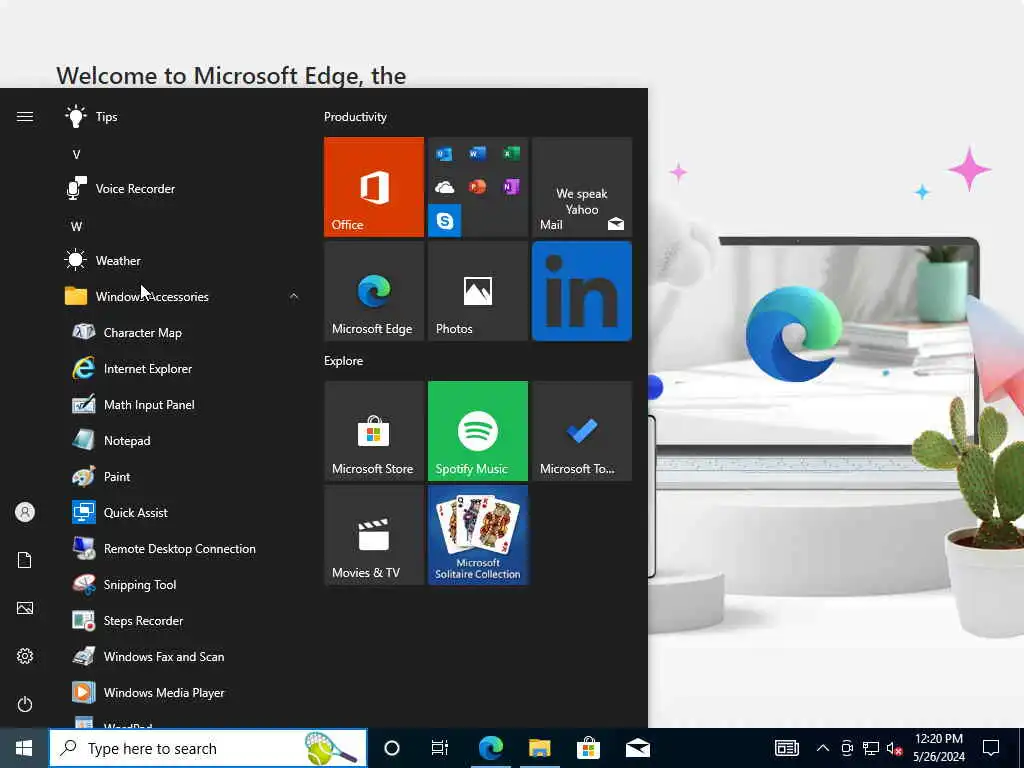This screenshot has height=768, width=1024.
Task: Open the OneNote mini tile
Action: (511, 187)
